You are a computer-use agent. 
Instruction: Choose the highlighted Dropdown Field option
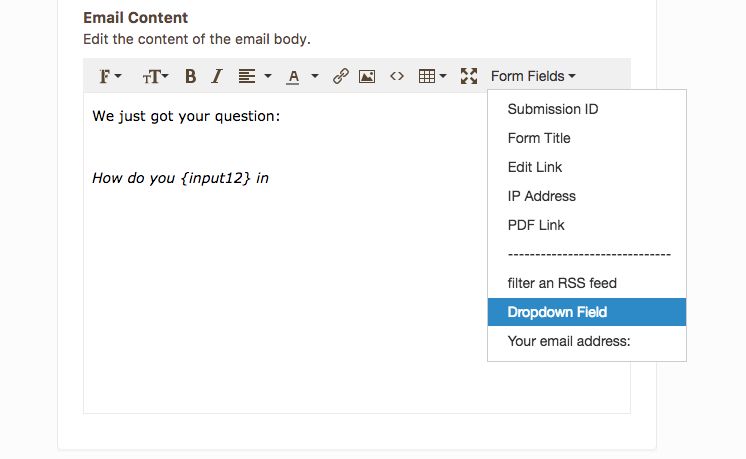click(x=557, y=312)
